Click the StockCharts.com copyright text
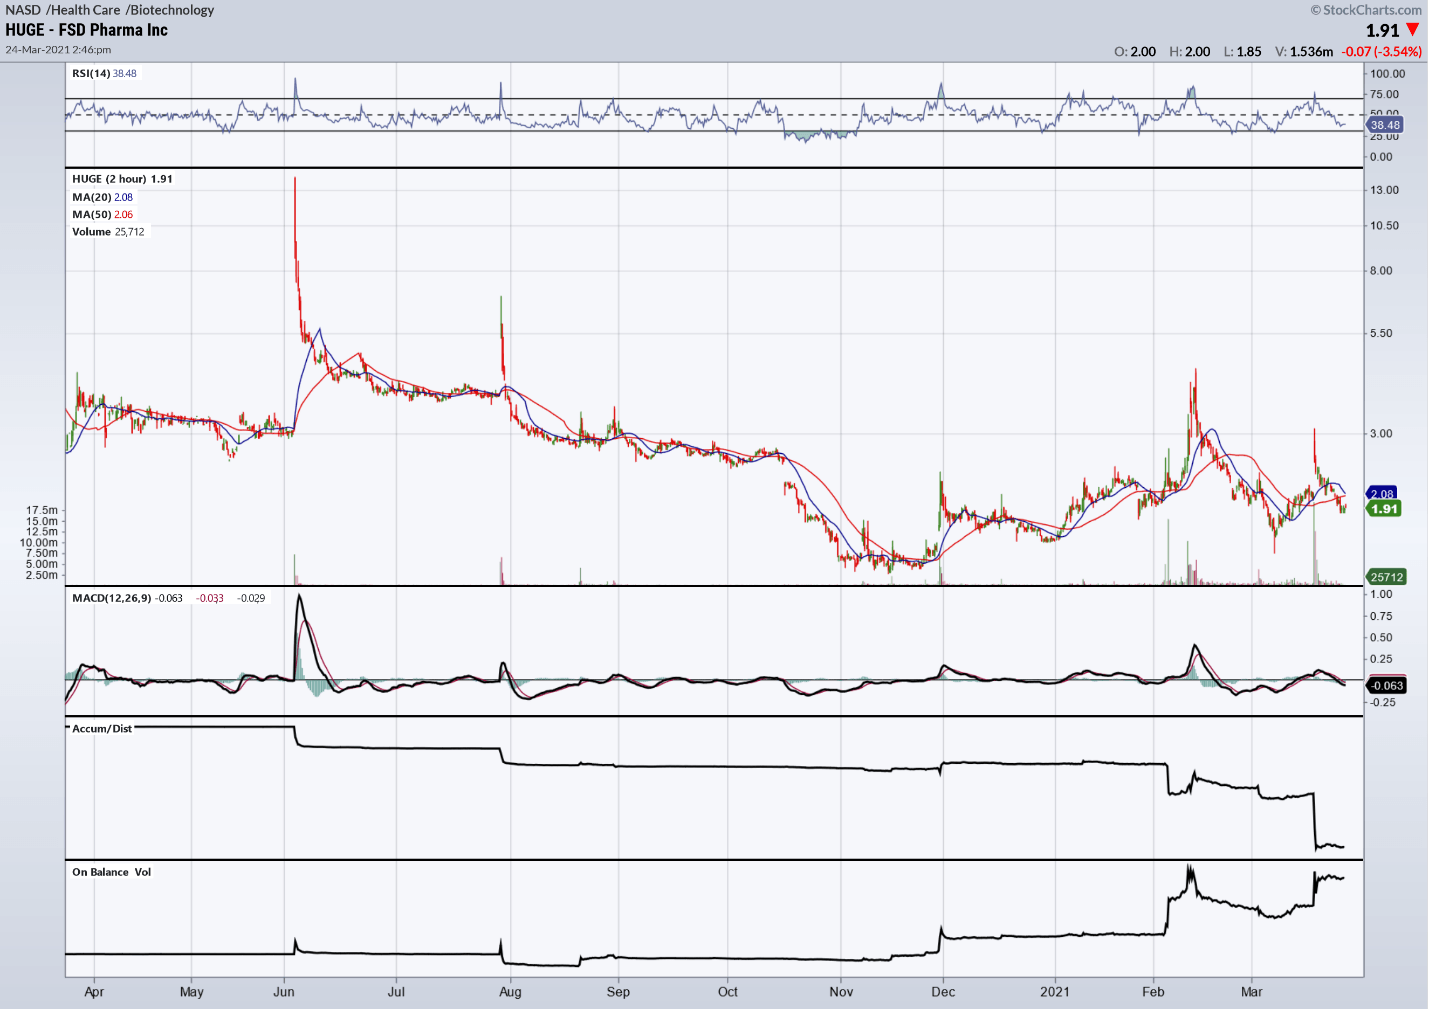 click(1366, 10)
